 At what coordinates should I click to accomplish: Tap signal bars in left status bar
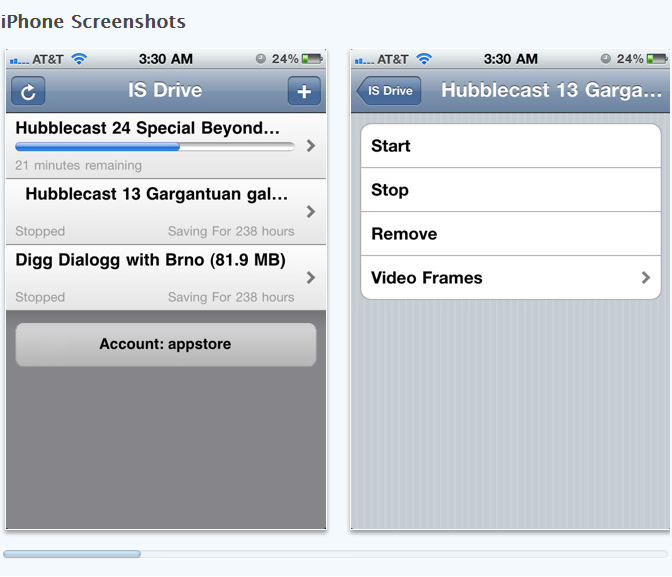coord(19,61)
